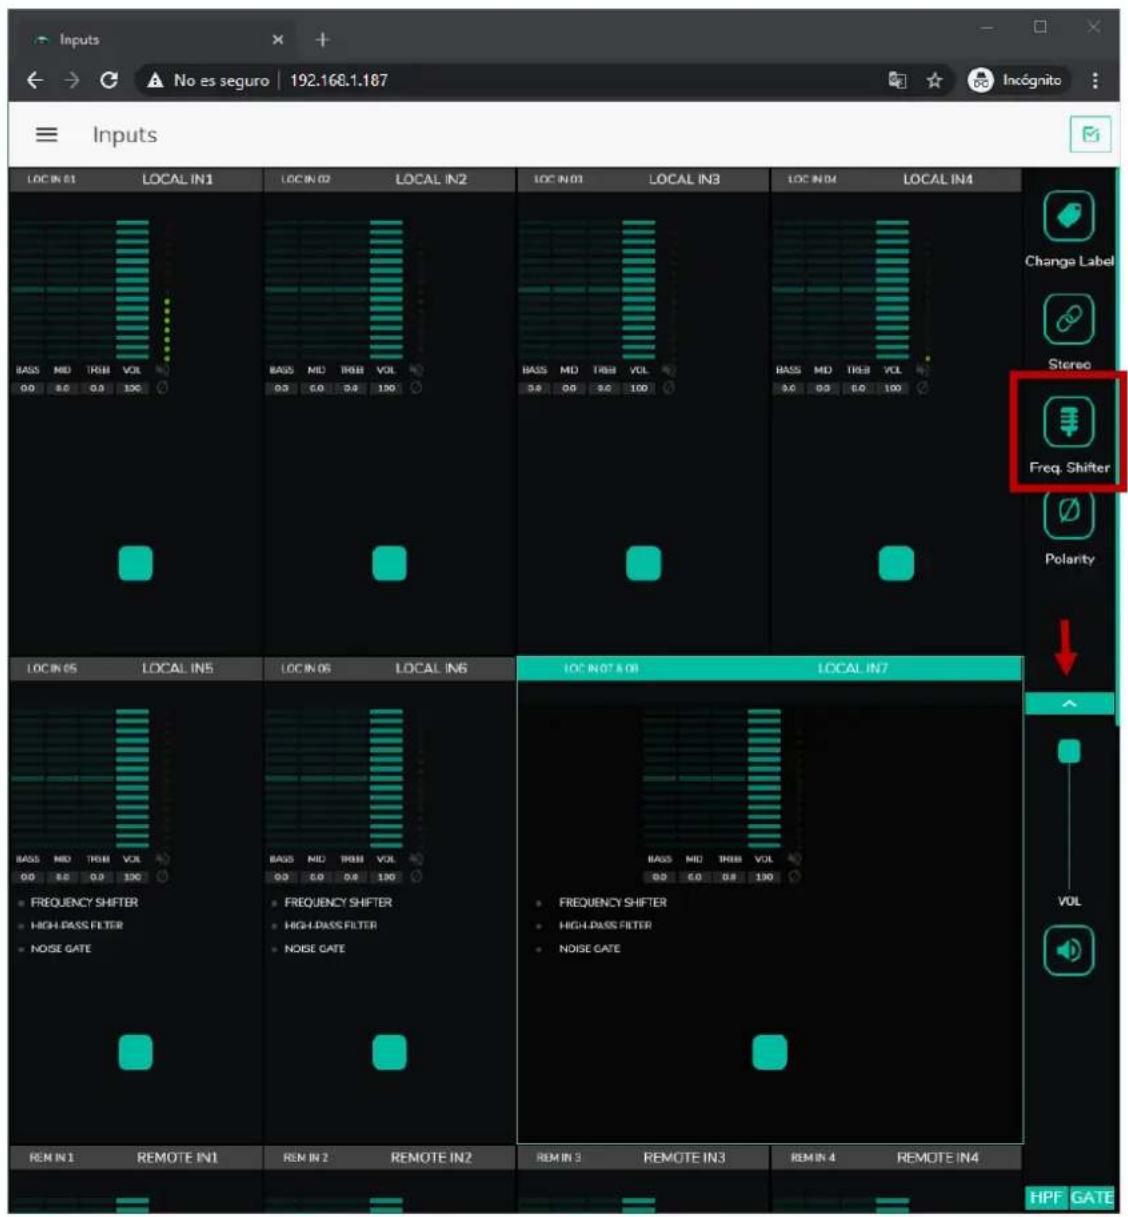Click the small mute icon in LOCAL IN1
1128x1217 pixels.
coord(163,370)
